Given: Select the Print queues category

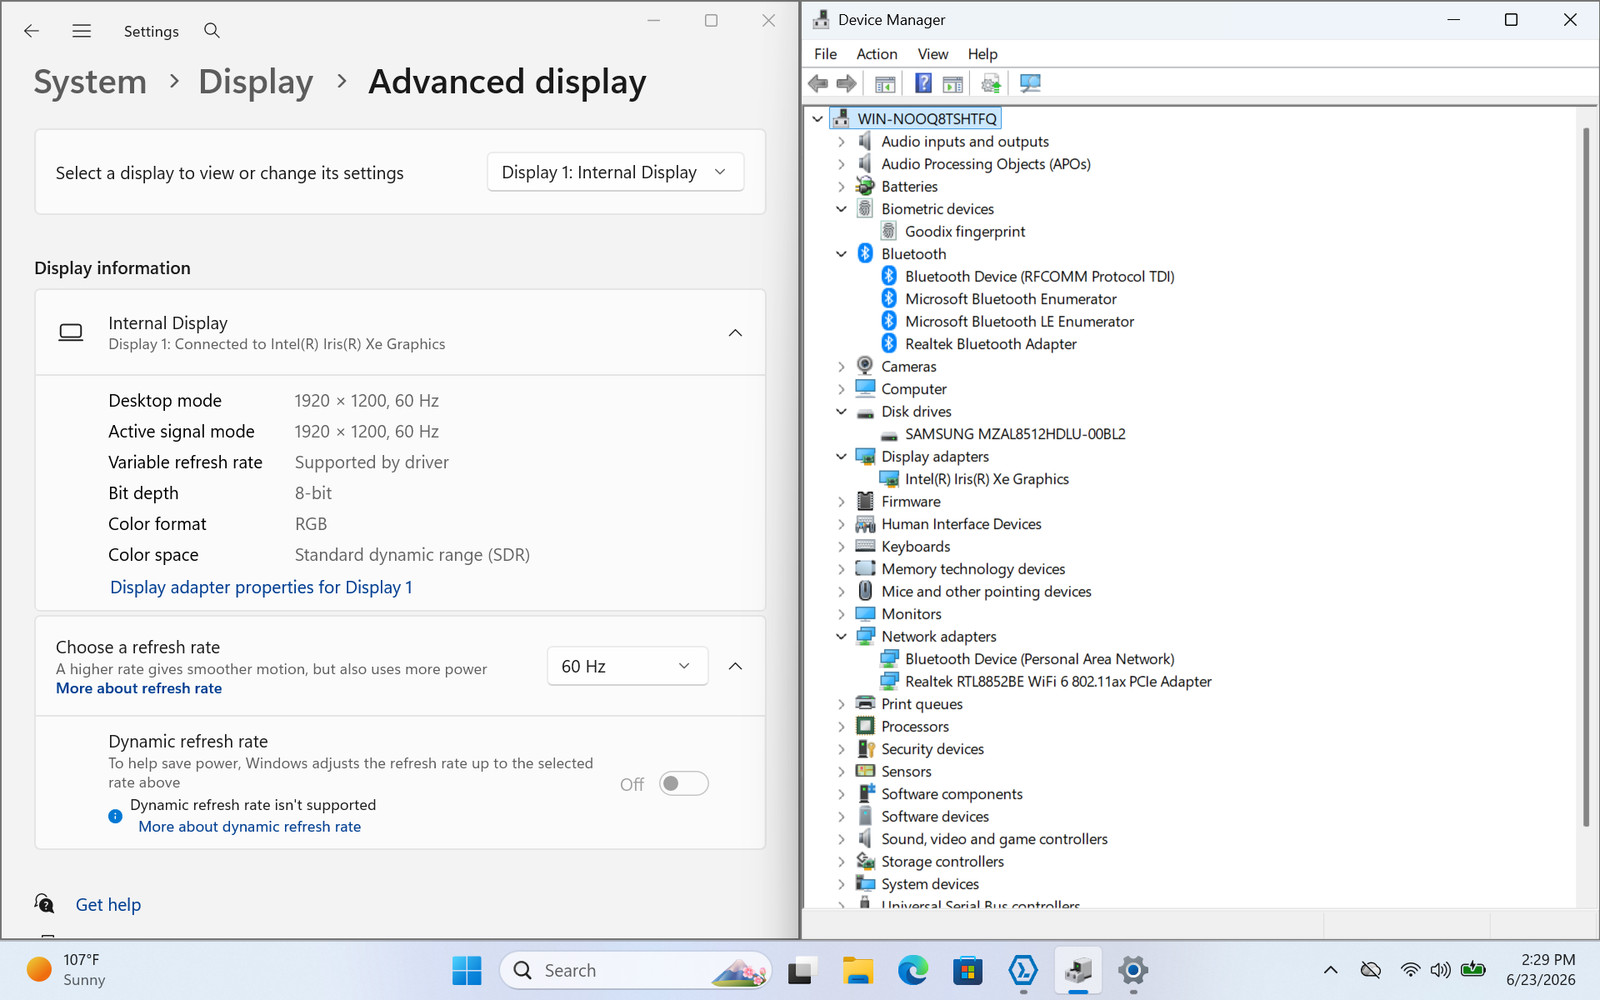Looking at the screenshot, I should click(x=922, y=704).
